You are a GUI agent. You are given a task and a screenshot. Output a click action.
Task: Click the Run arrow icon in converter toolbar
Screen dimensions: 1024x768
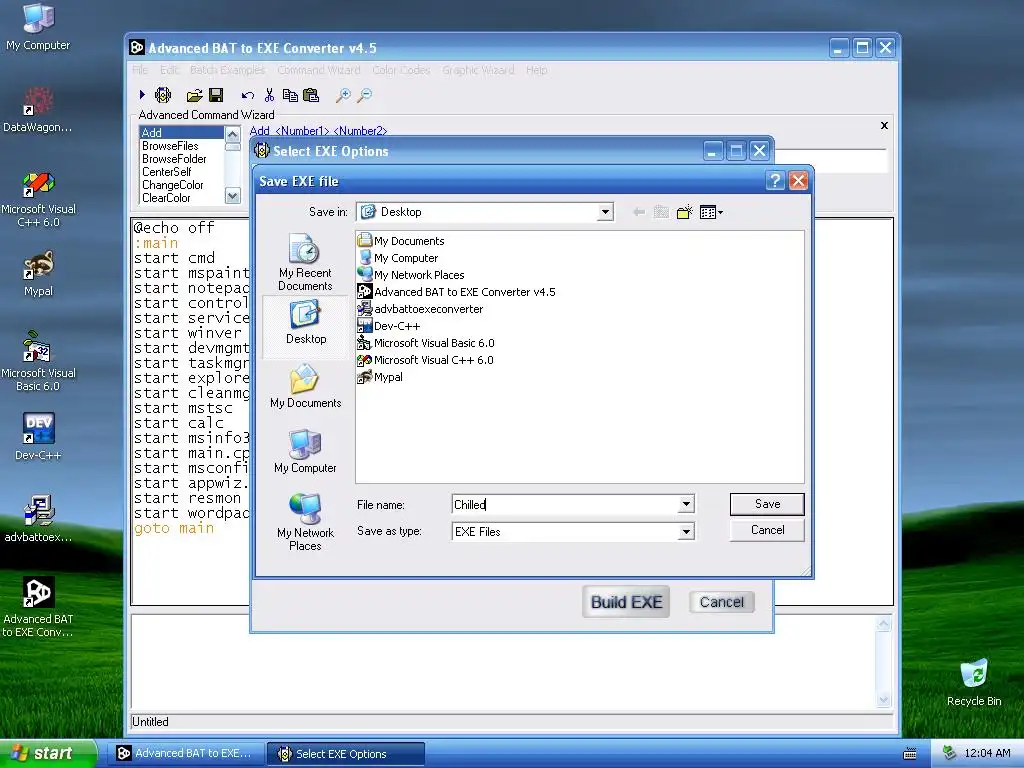click(142, 95)
